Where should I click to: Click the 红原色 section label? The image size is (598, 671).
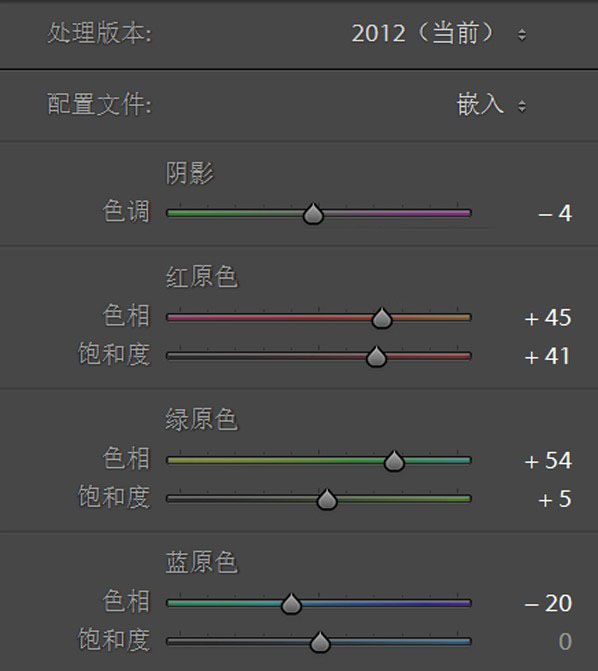tap(202, 277)
